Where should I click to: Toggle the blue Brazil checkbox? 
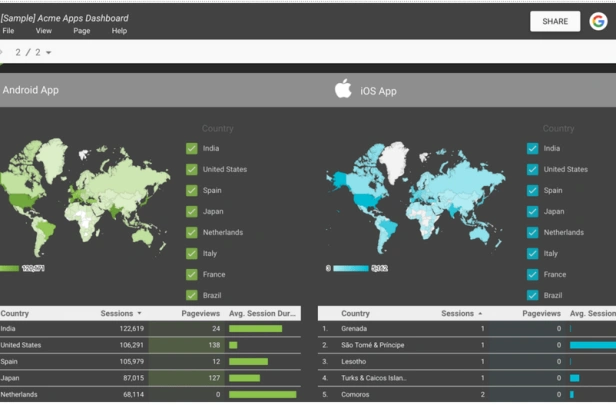pyautogui.click(x=532, y=295)
